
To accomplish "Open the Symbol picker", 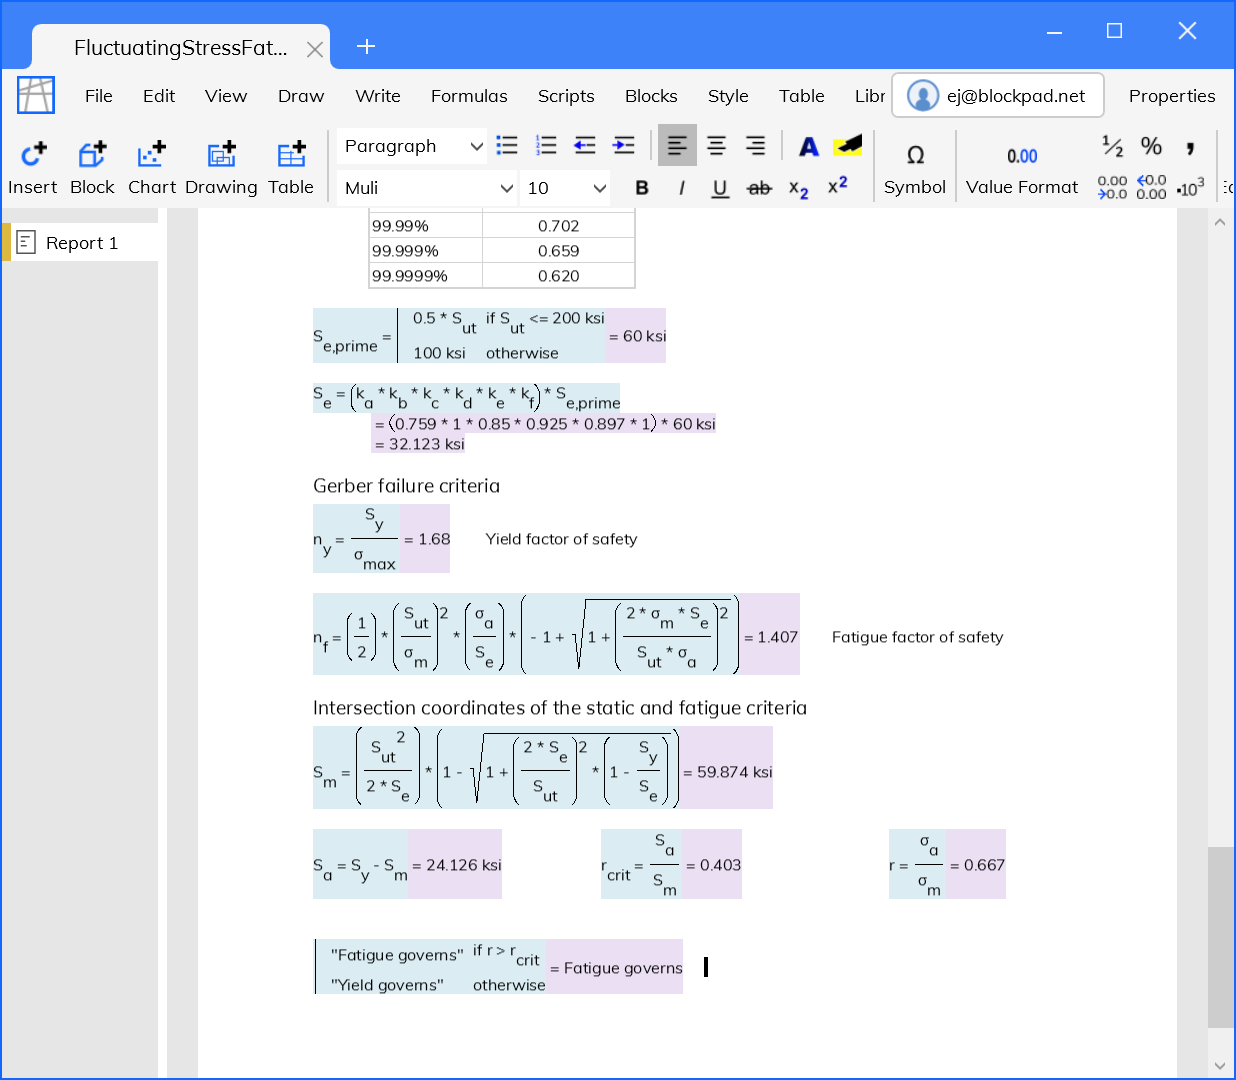I will pyautogui.click(x=914, y=166).
